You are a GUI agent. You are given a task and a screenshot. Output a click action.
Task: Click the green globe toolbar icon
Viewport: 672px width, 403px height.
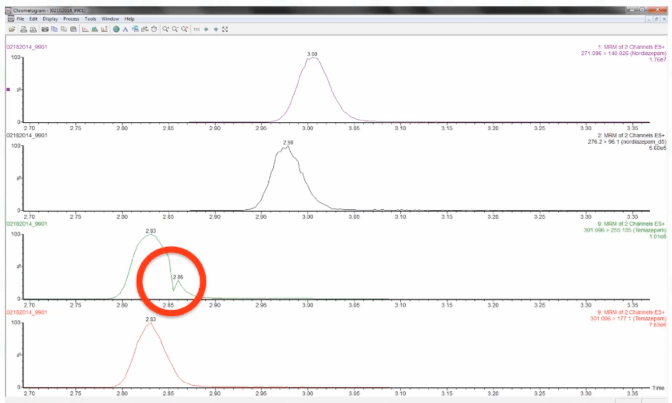tap(116, 29)
